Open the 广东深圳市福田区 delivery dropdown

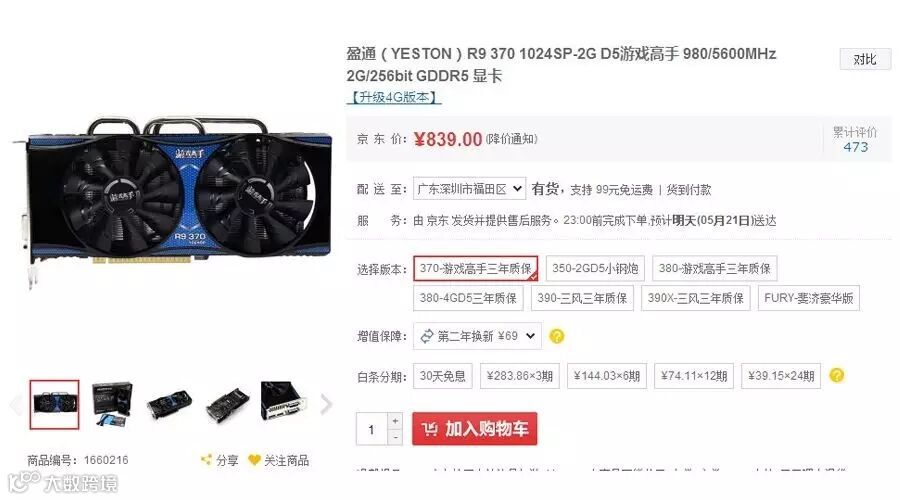[470, 189]
